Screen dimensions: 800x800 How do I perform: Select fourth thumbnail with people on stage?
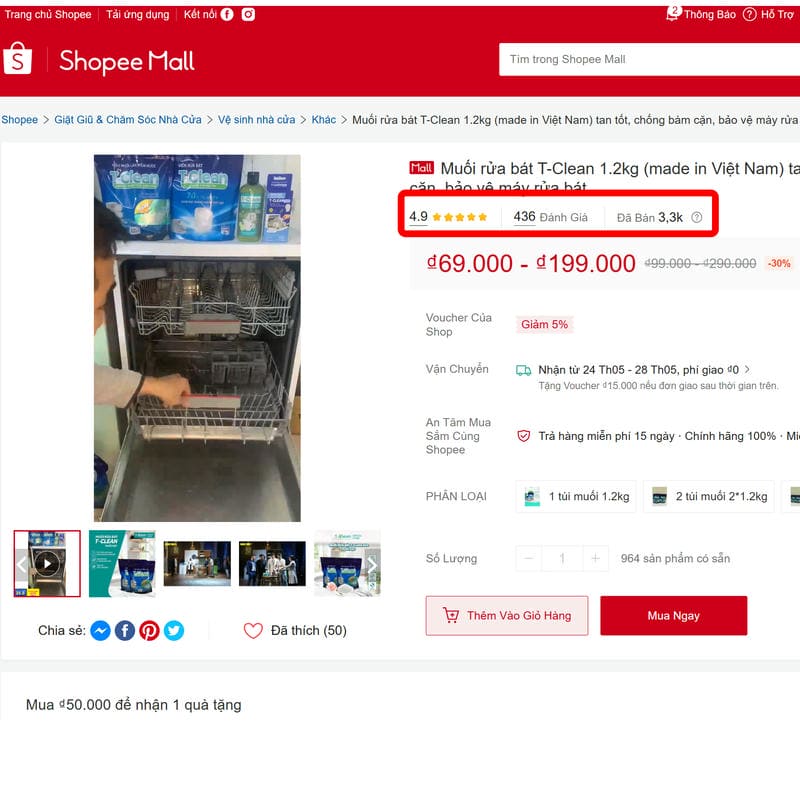[x=272, y=564]
